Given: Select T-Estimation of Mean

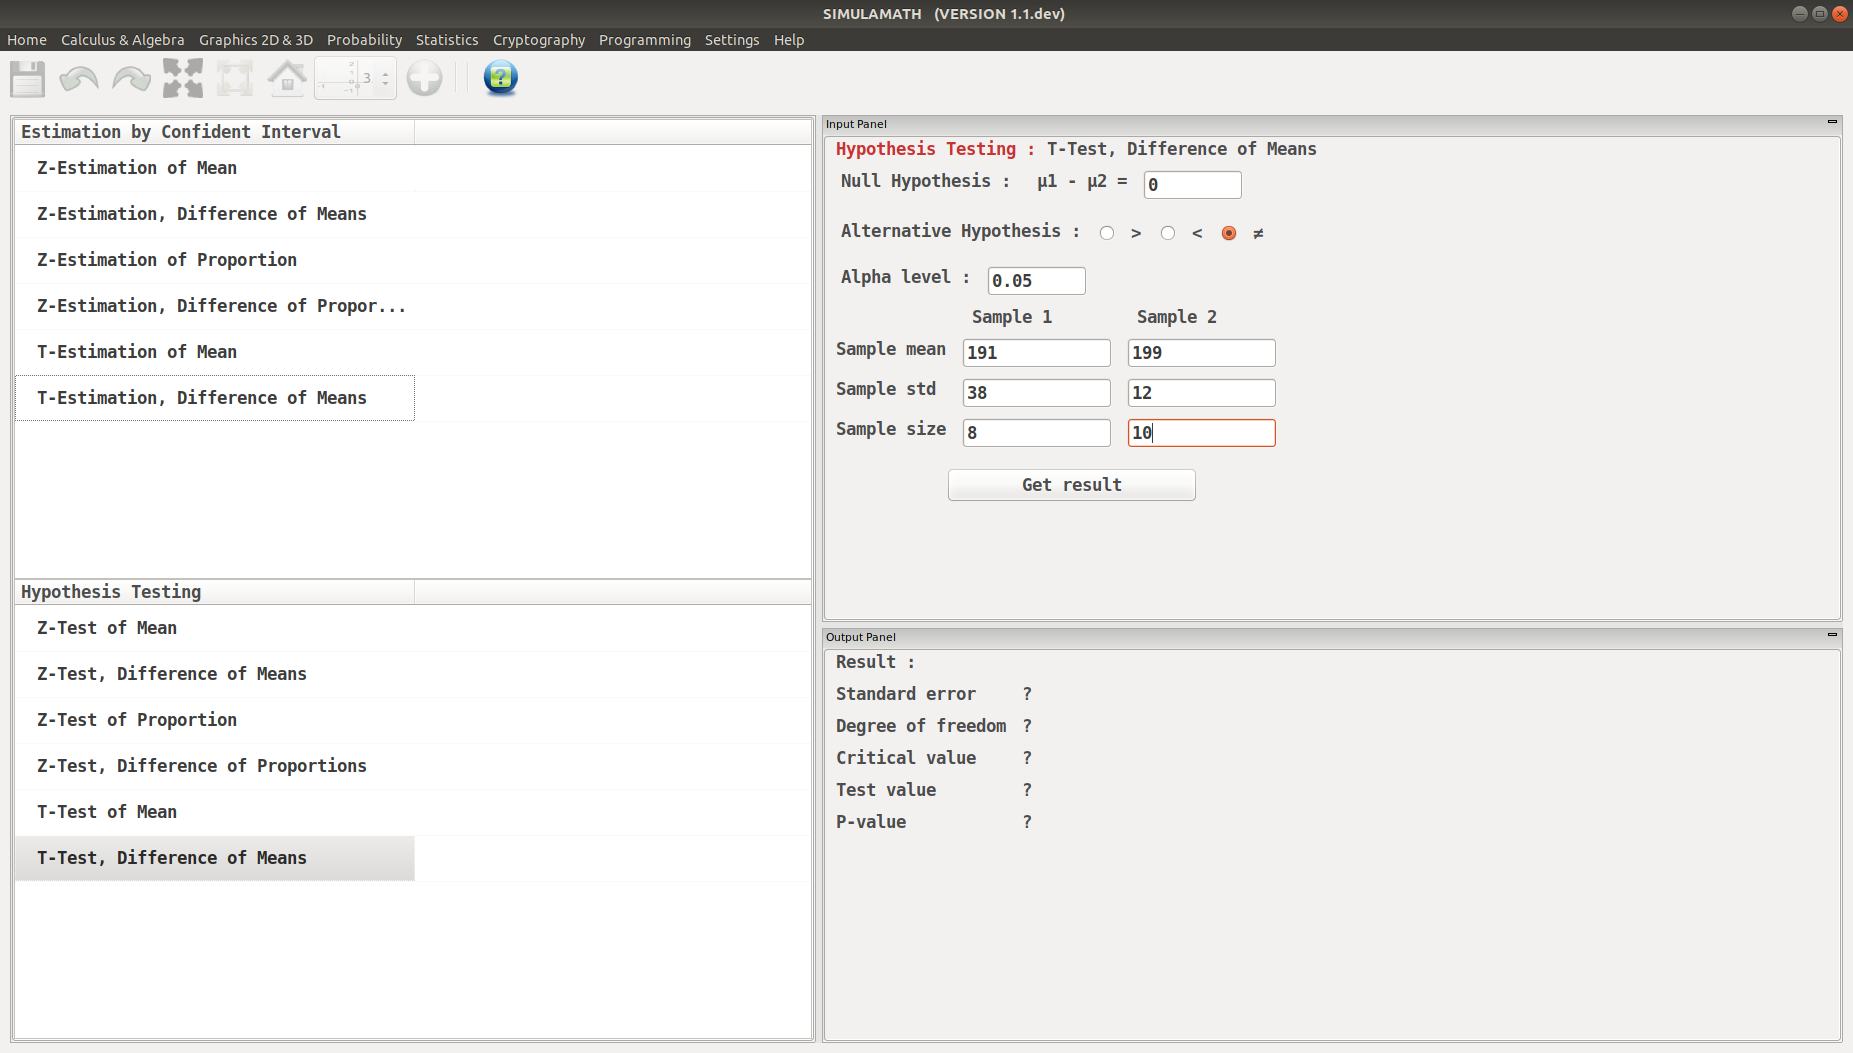Looking at the screenshot, I should point(215,352).
